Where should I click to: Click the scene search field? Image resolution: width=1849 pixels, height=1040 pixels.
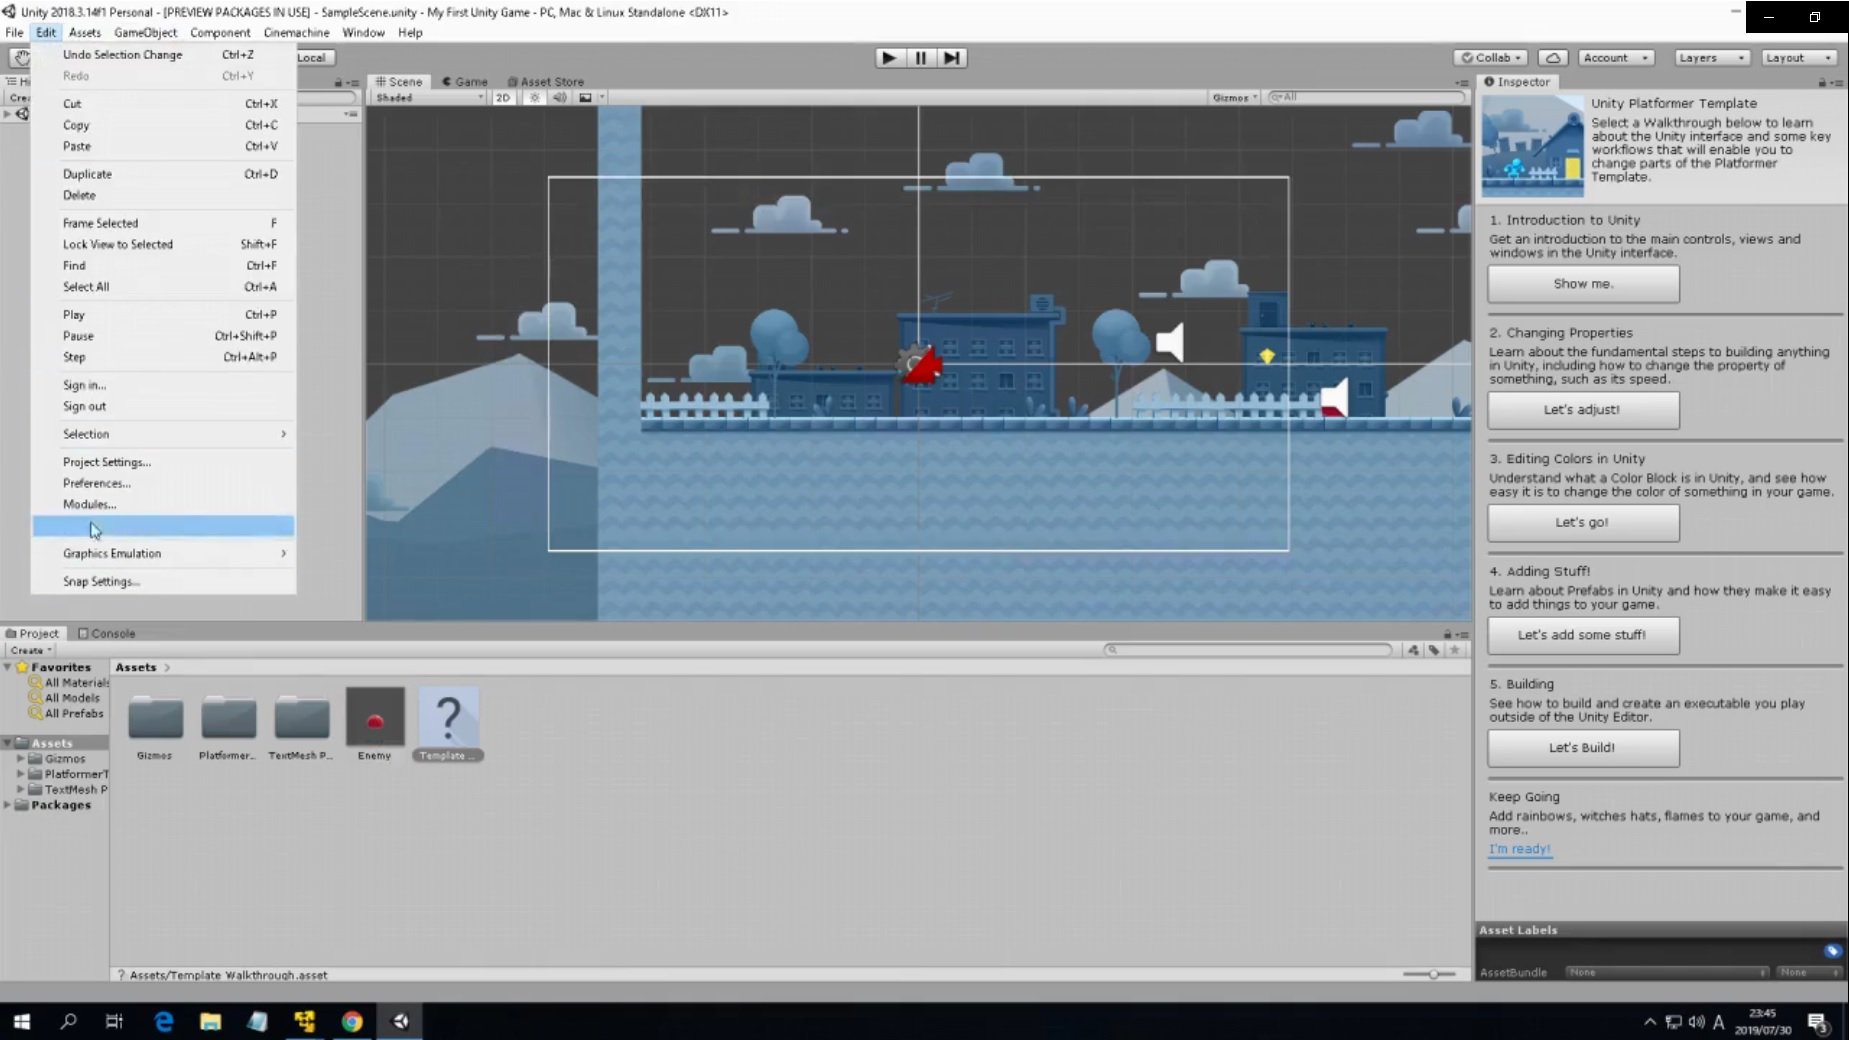[1365, 97]
